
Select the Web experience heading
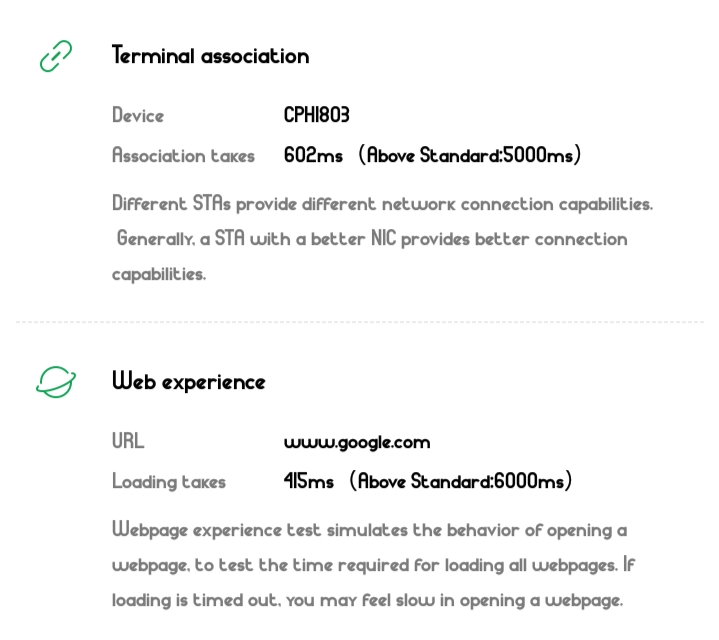pos(188,382)
